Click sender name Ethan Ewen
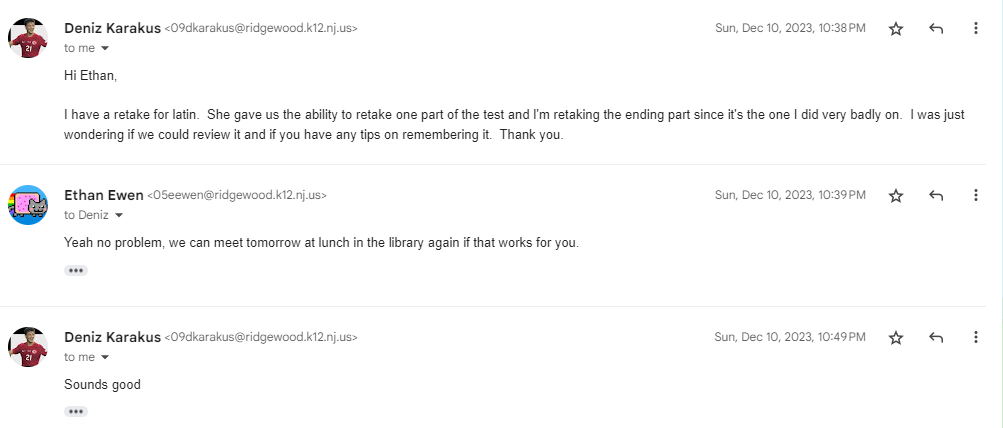Viewport: 1003px width, 428px height. click(103, 195)
